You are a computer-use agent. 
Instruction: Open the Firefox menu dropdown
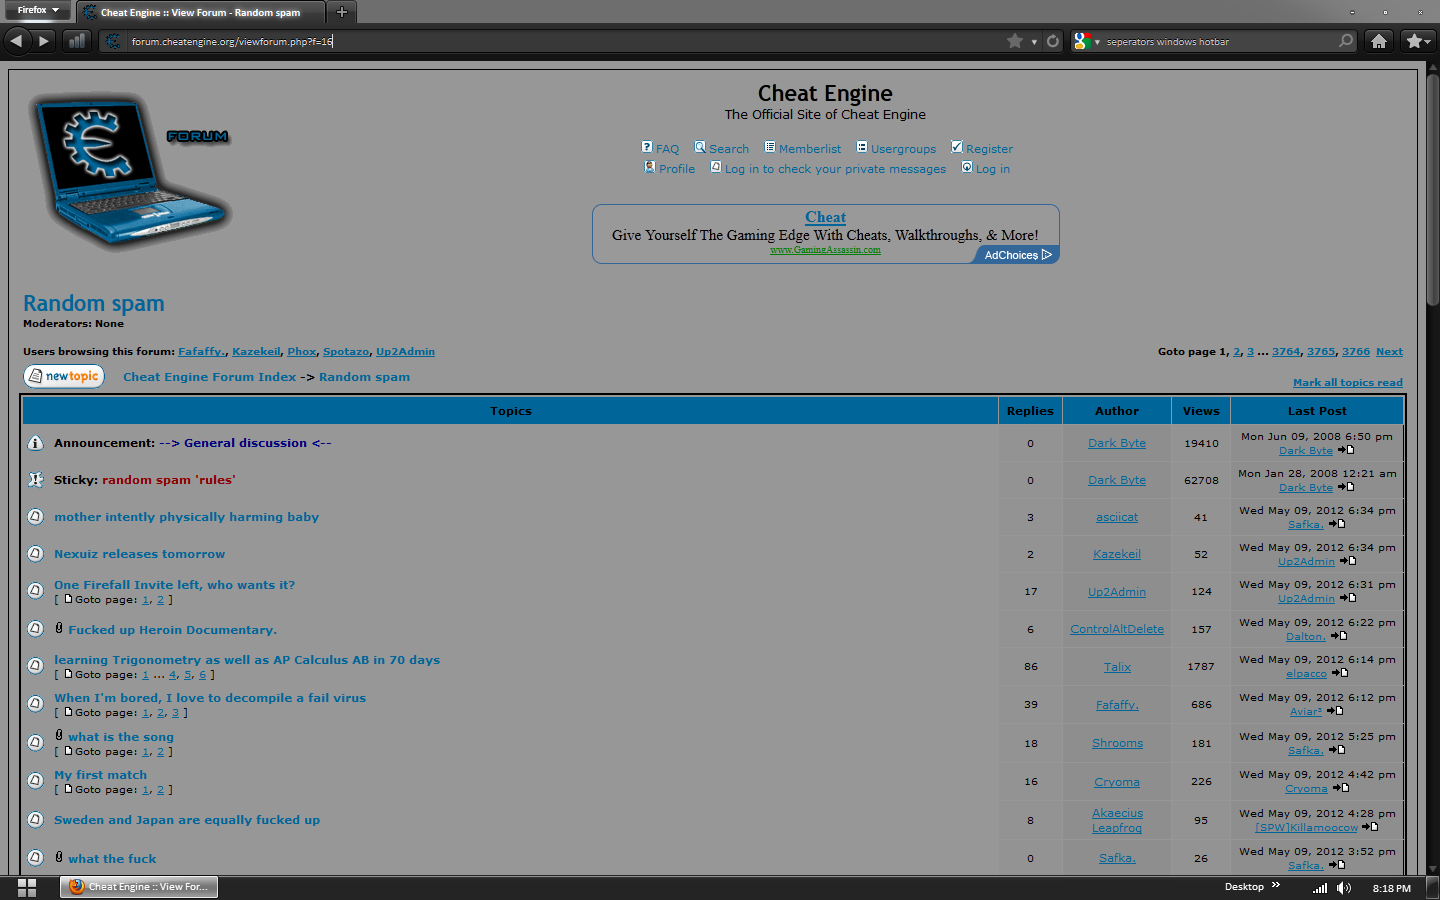[38, 10]
